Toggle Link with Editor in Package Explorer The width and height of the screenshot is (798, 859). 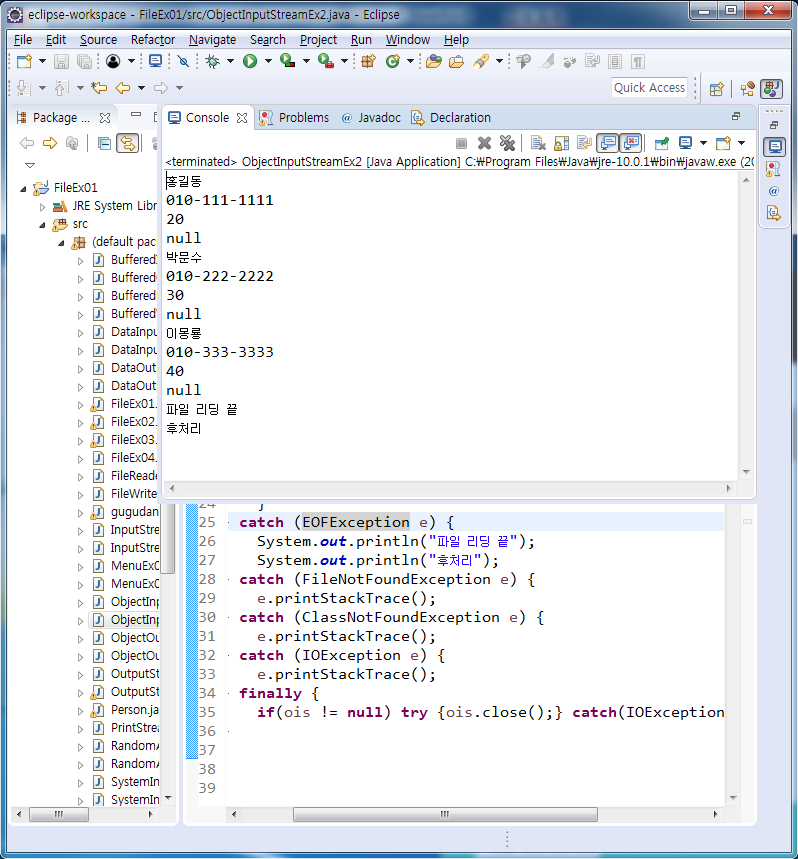(x=127, y=144)
